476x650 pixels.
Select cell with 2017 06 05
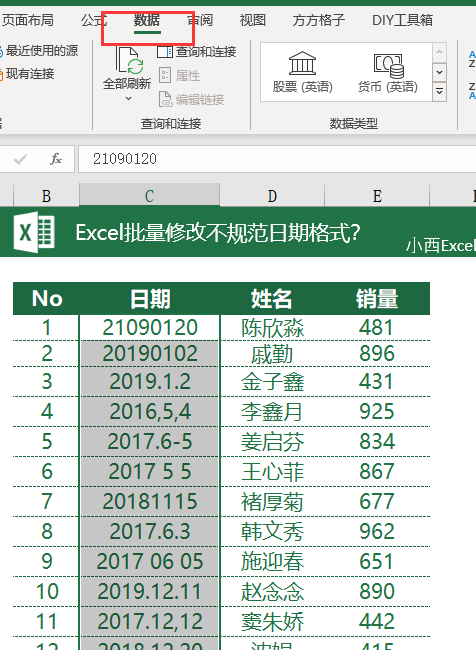pyautogui.click(x=149, y=561)
